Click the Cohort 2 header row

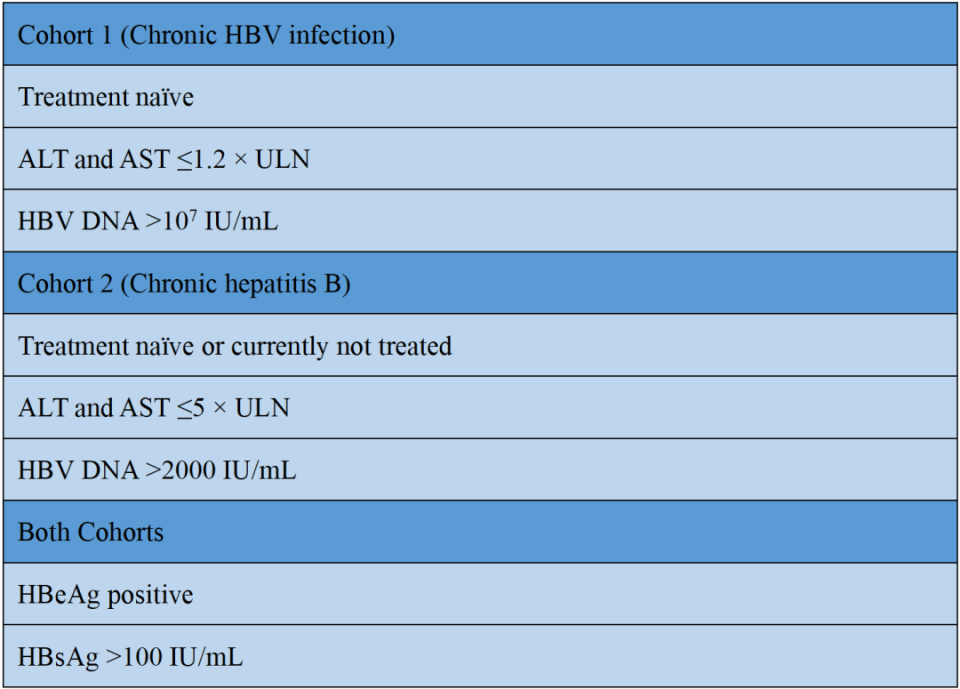click(x=480, y=283)
